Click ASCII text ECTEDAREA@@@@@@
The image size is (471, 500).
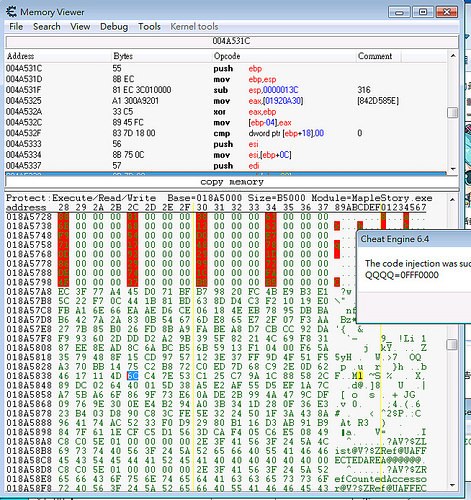point(378,460)
